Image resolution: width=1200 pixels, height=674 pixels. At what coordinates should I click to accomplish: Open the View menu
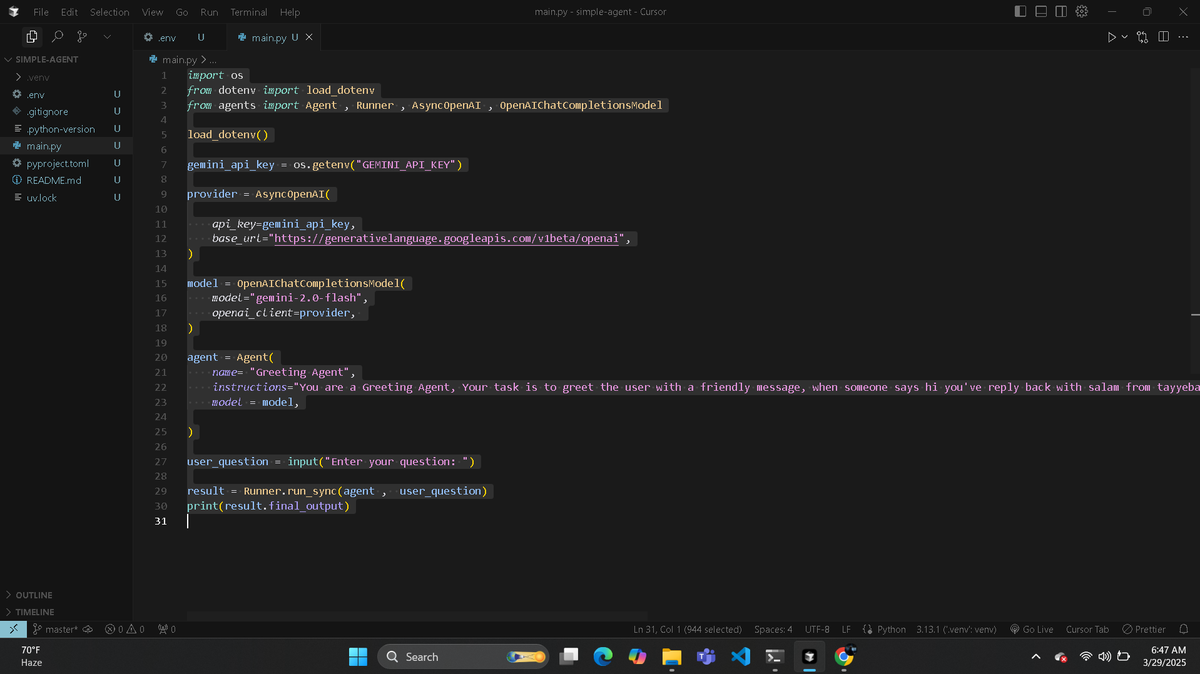point(153,12)
